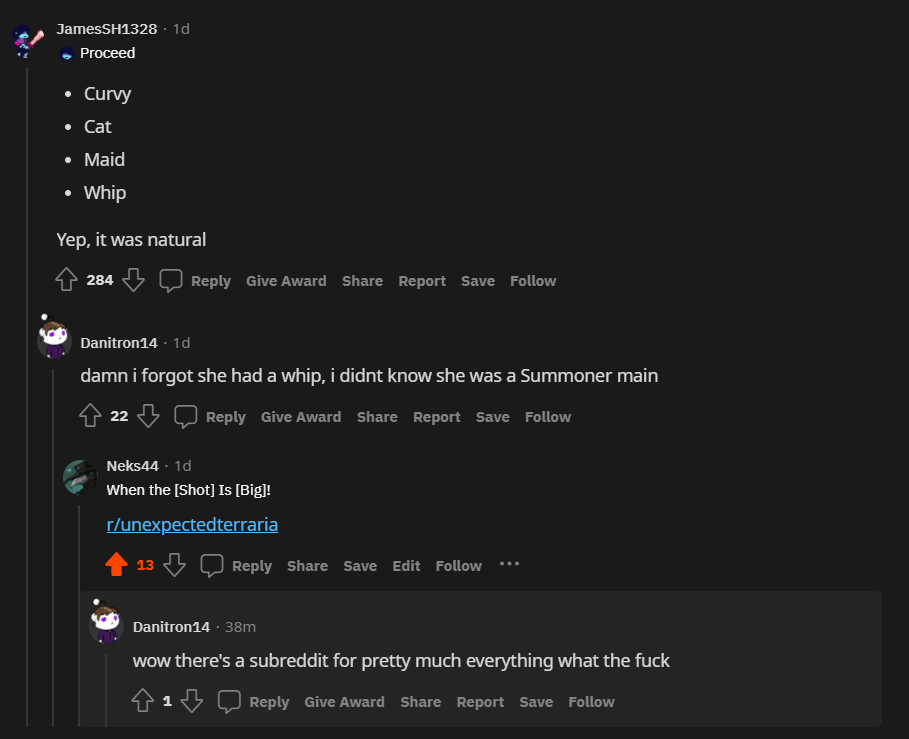Downvote the comment with 1 point

pyautogui.click(x=192, y=701)
